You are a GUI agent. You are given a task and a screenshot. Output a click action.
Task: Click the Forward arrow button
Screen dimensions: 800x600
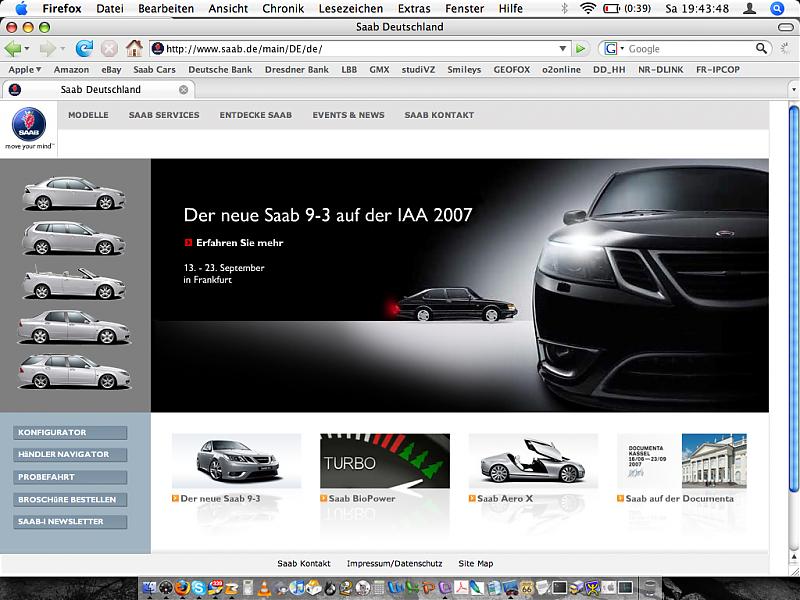[47, 49]
